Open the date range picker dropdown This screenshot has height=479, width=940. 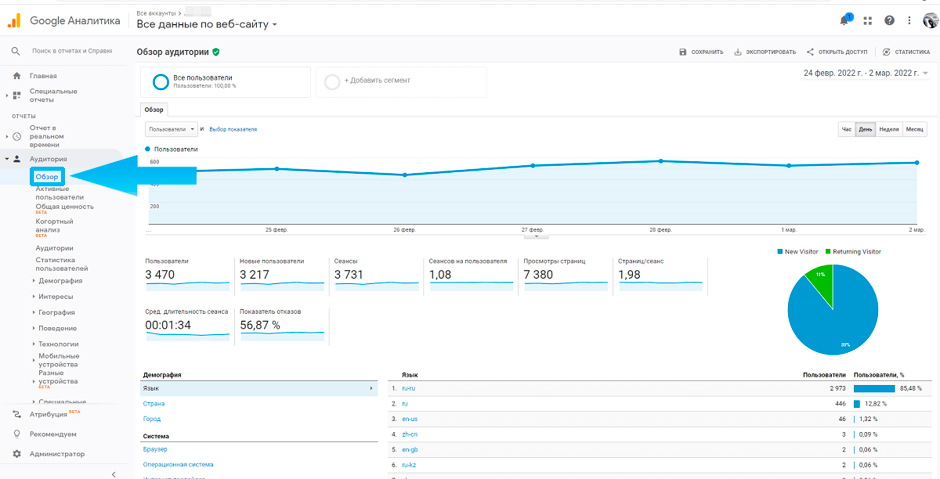pos(865,73)
